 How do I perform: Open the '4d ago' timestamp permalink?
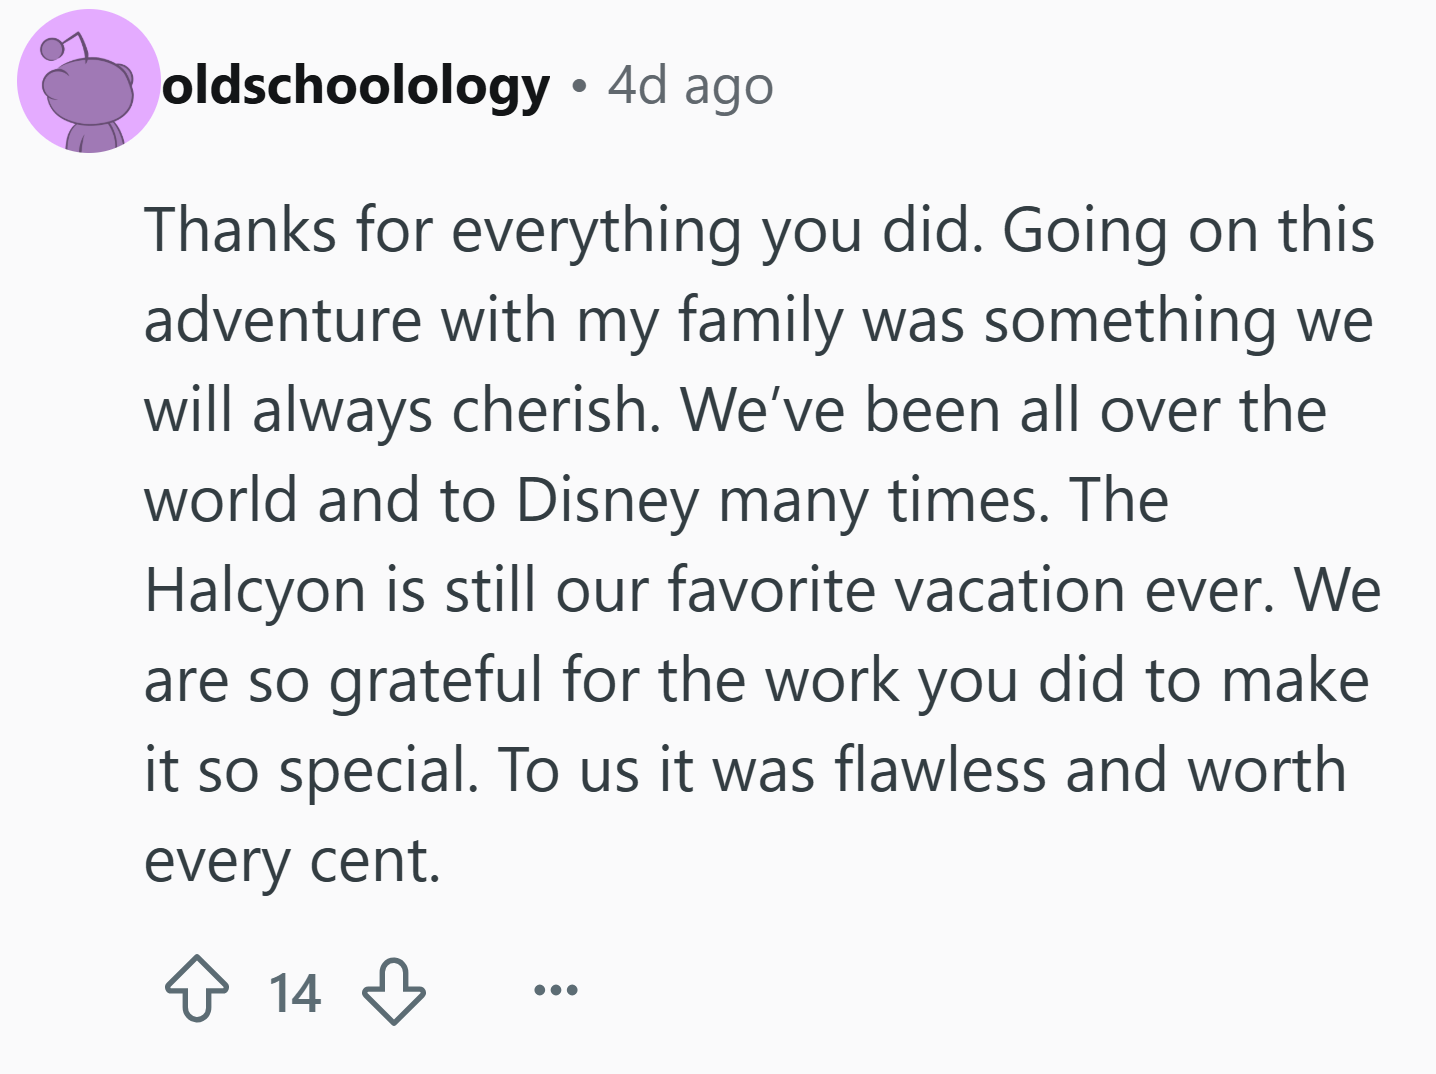click(691, 86)
